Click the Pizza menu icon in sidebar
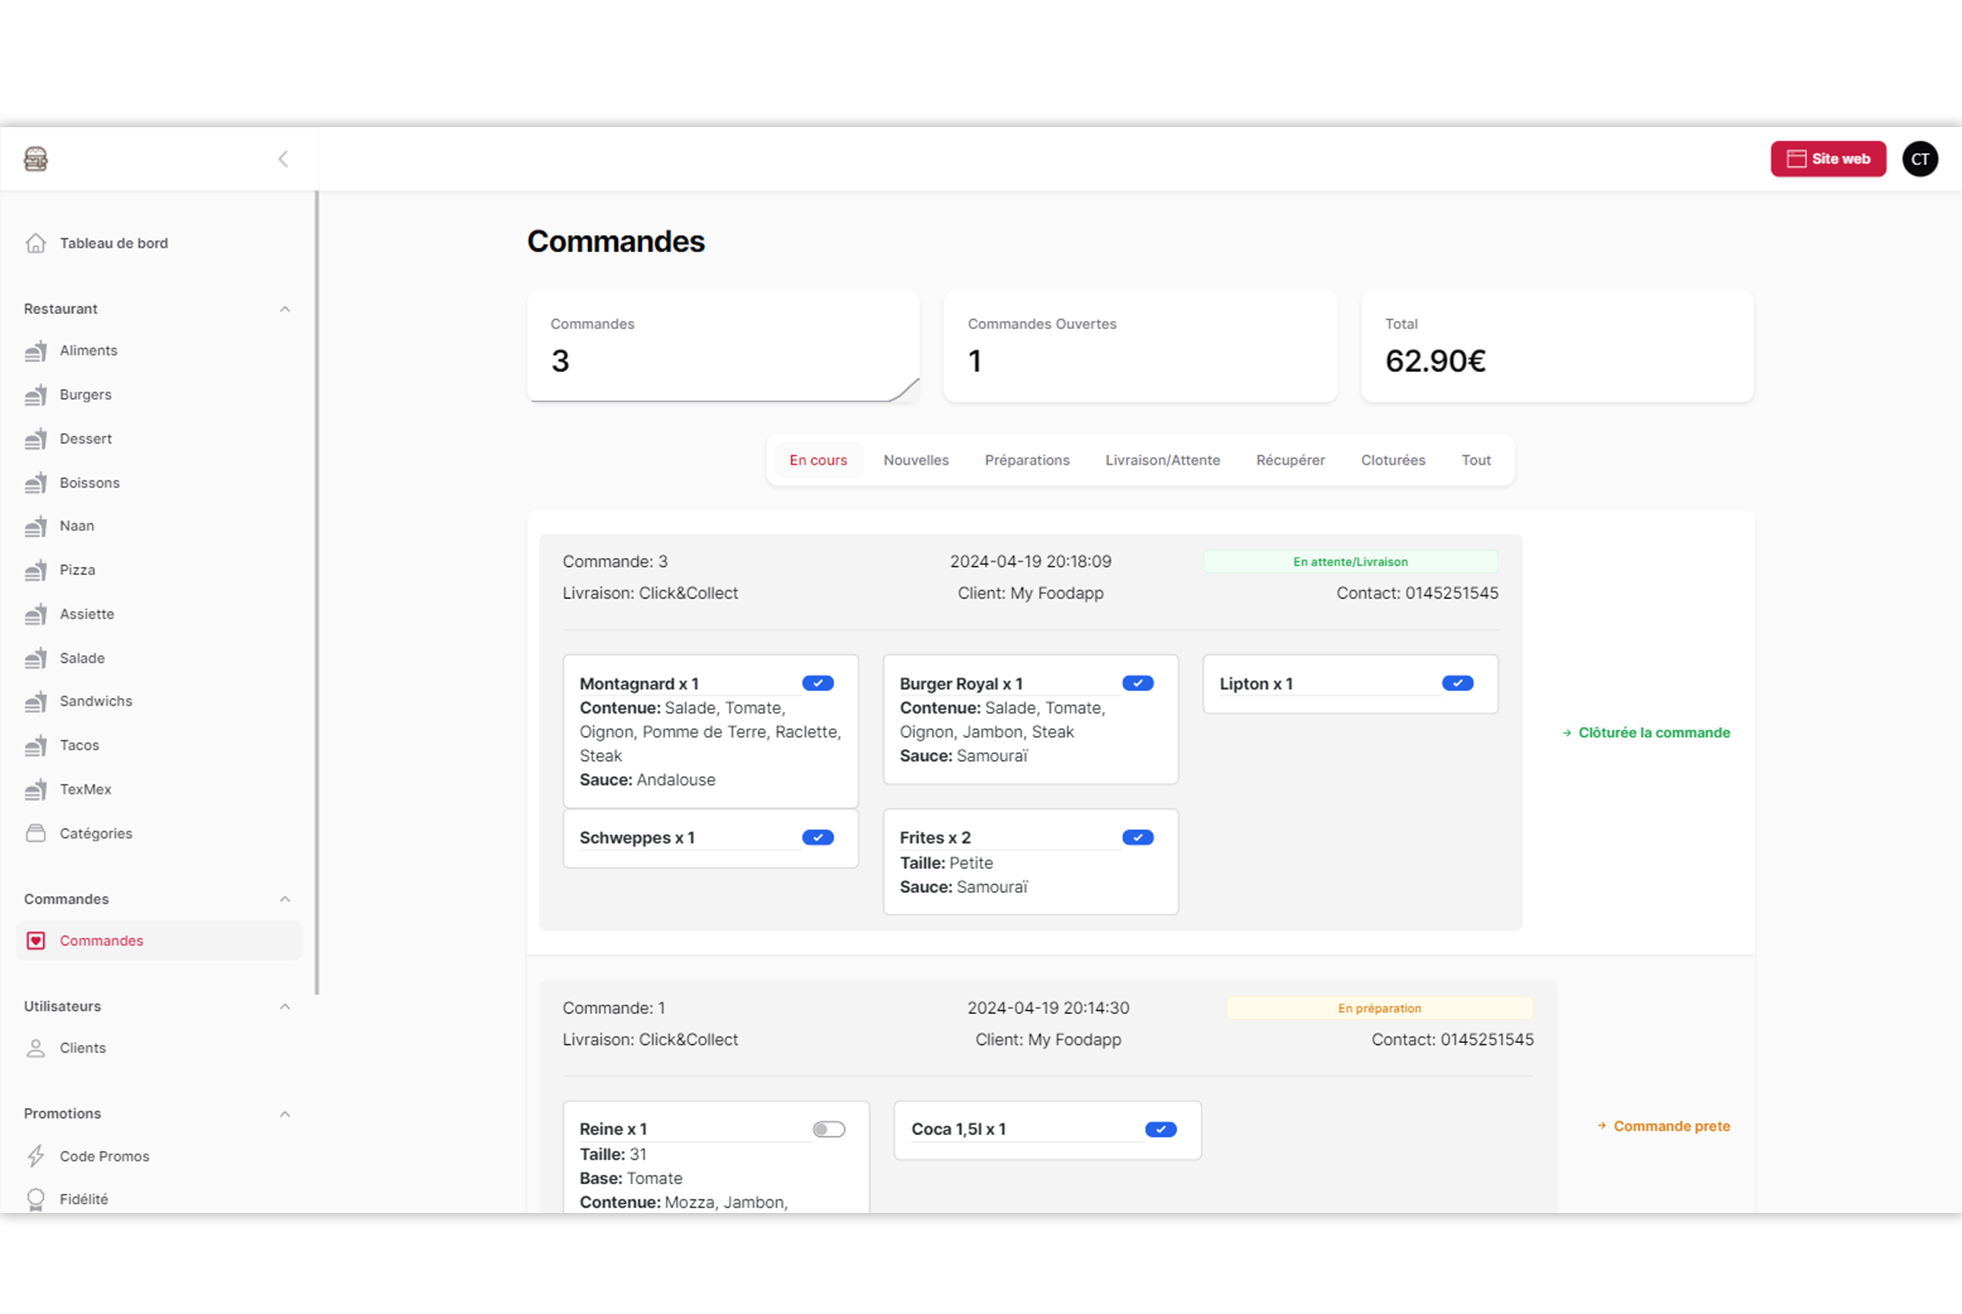Viewport: 1962px width, 1314px height. click(36, 570)
